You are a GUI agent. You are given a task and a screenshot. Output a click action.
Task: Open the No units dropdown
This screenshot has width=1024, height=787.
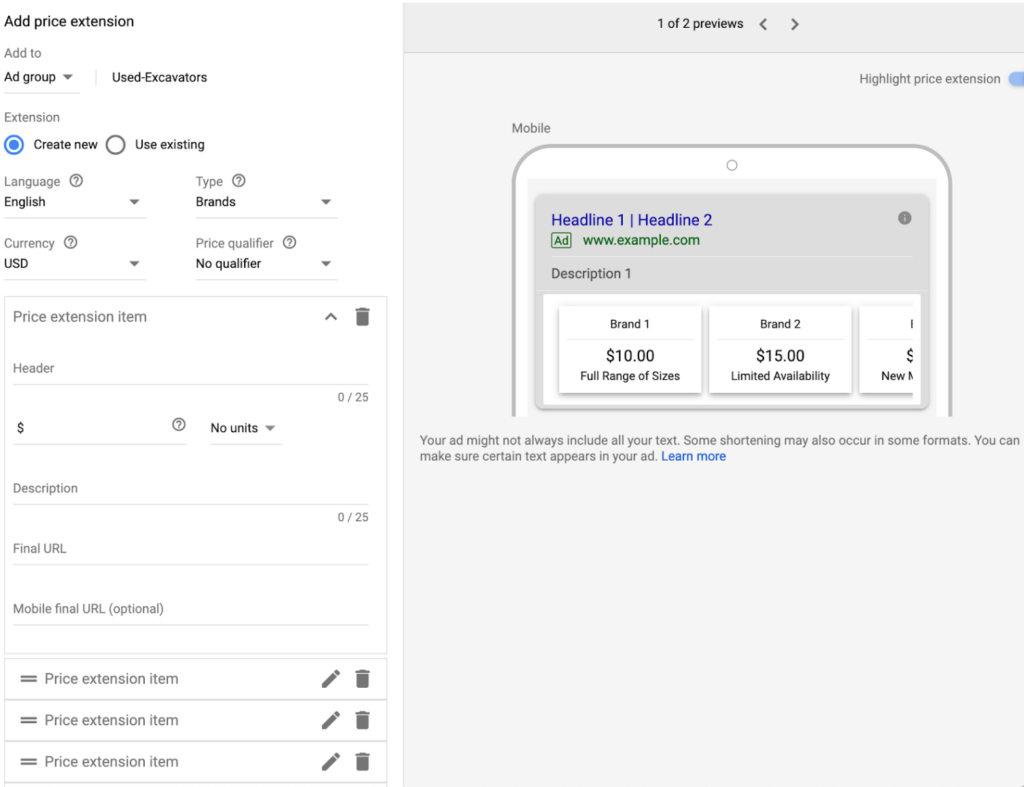246,428
